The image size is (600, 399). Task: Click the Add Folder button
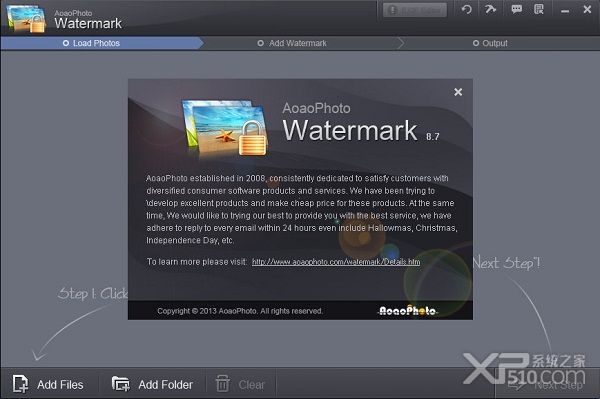152,384
